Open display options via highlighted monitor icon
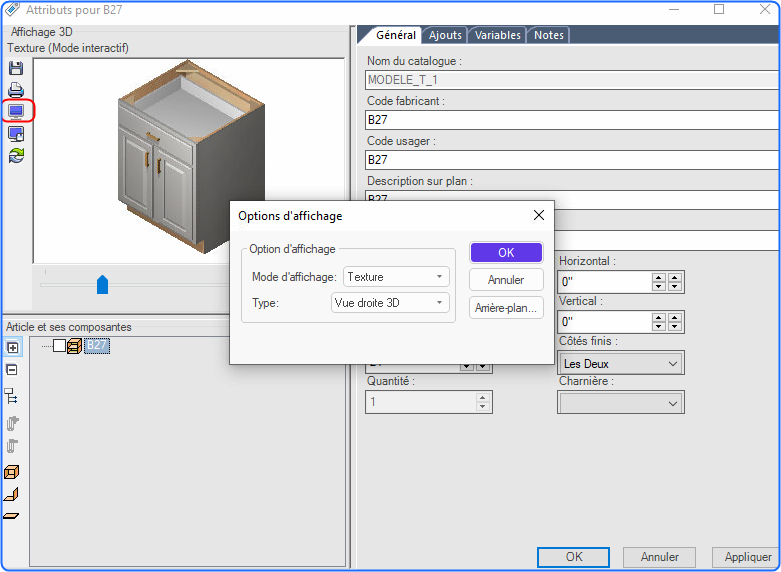This screenshot has width=781, height=572. click(16, 111)
